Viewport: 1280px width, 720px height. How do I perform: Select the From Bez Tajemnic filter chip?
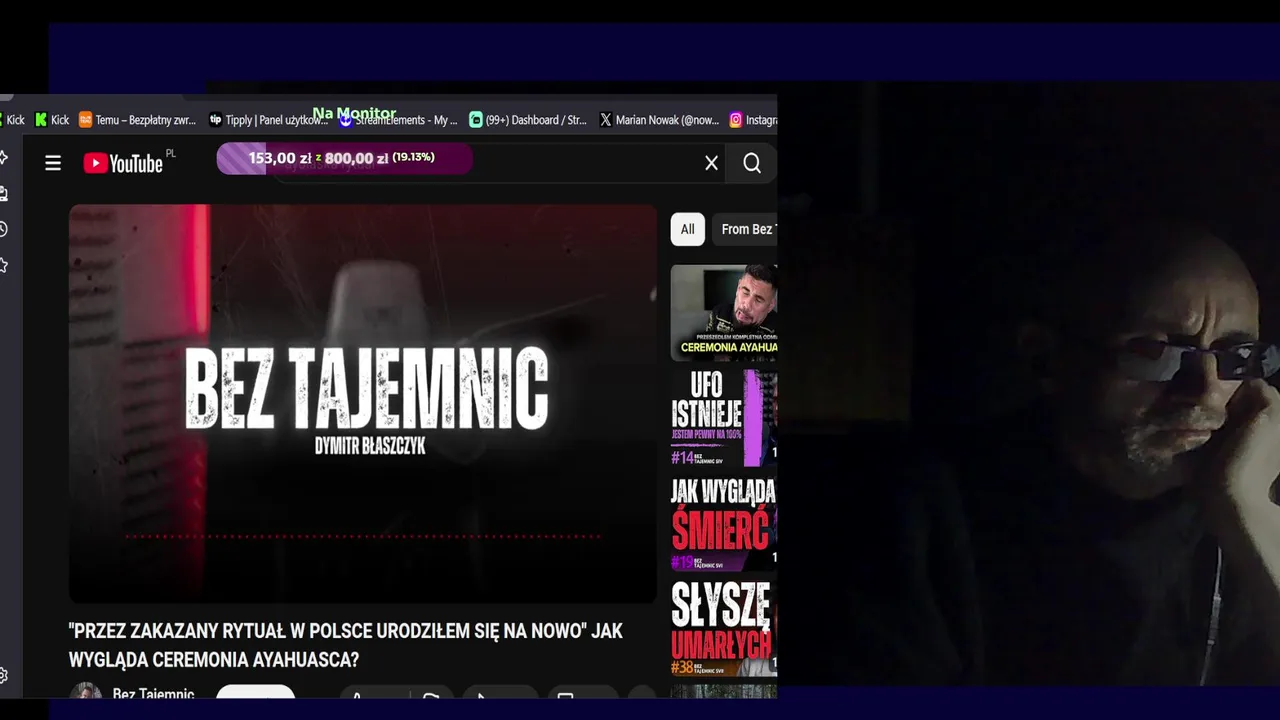(744, 229)
